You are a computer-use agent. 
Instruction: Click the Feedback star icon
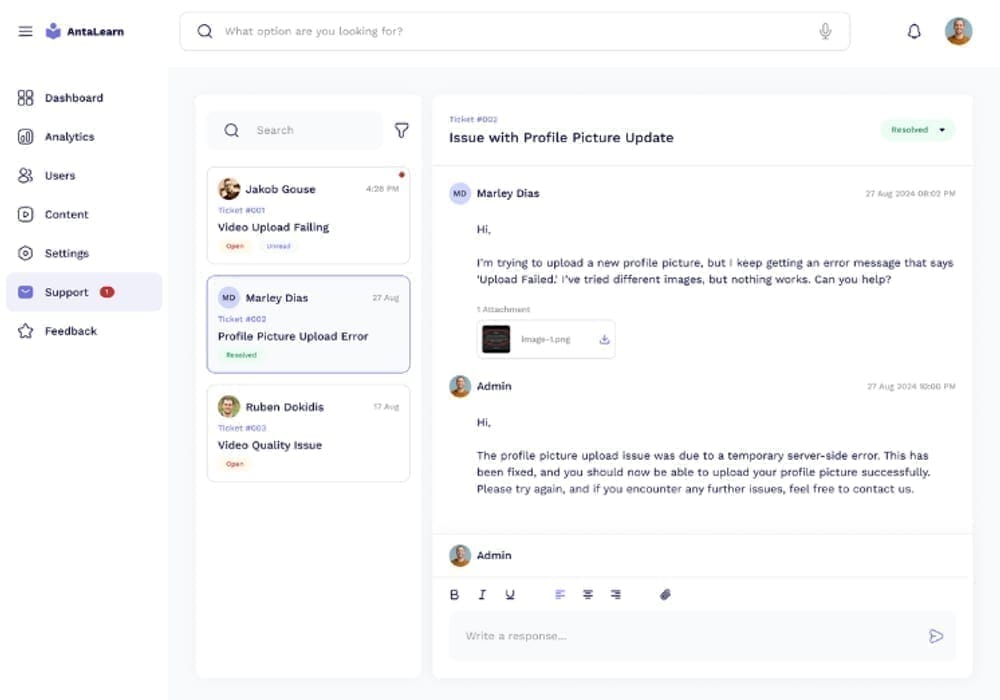point(26,331)
